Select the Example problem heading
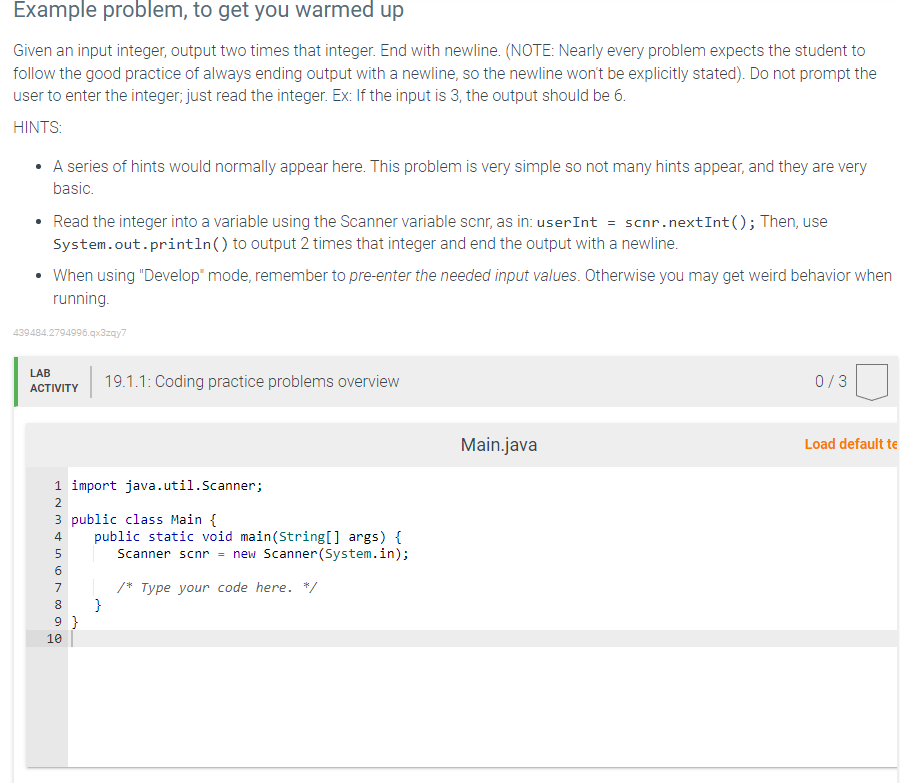Viewport: 900px width, 783px height. pos(210,12)
